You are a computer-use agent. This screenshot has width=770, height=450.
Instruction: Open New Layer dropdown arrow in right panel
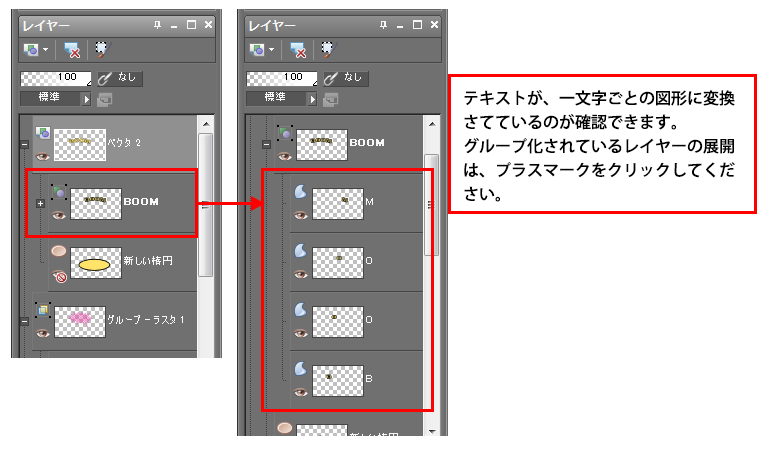coord(271,49)
